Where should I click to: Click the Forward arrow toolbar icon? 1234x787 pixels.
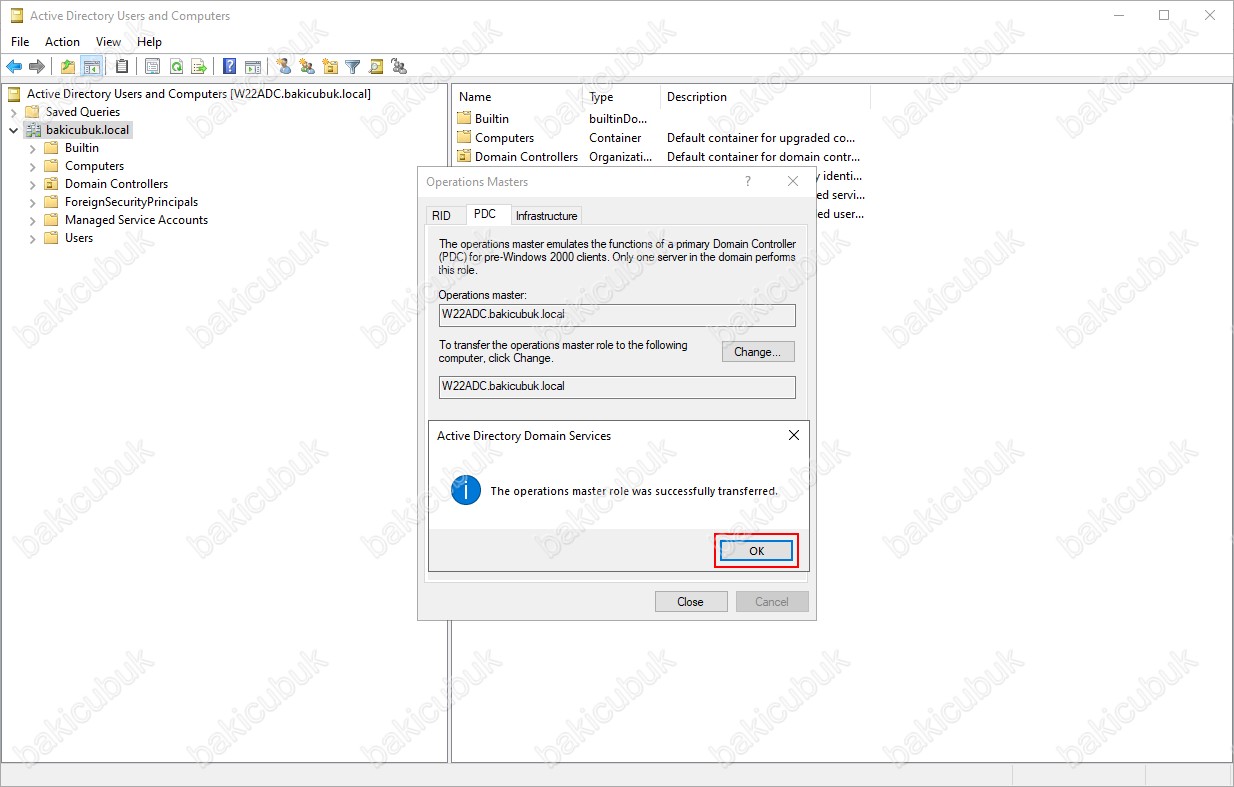point(37,67)
